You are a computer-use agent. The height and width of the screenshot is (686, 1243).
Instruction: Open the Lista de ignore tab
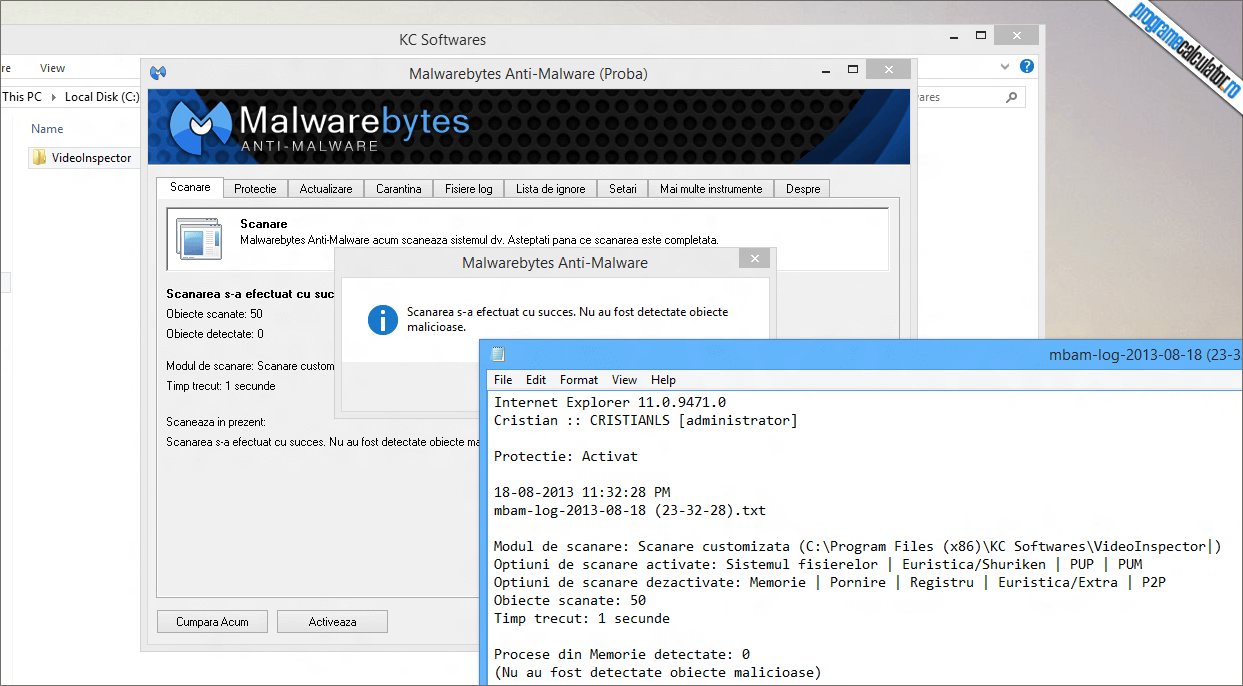551,189
